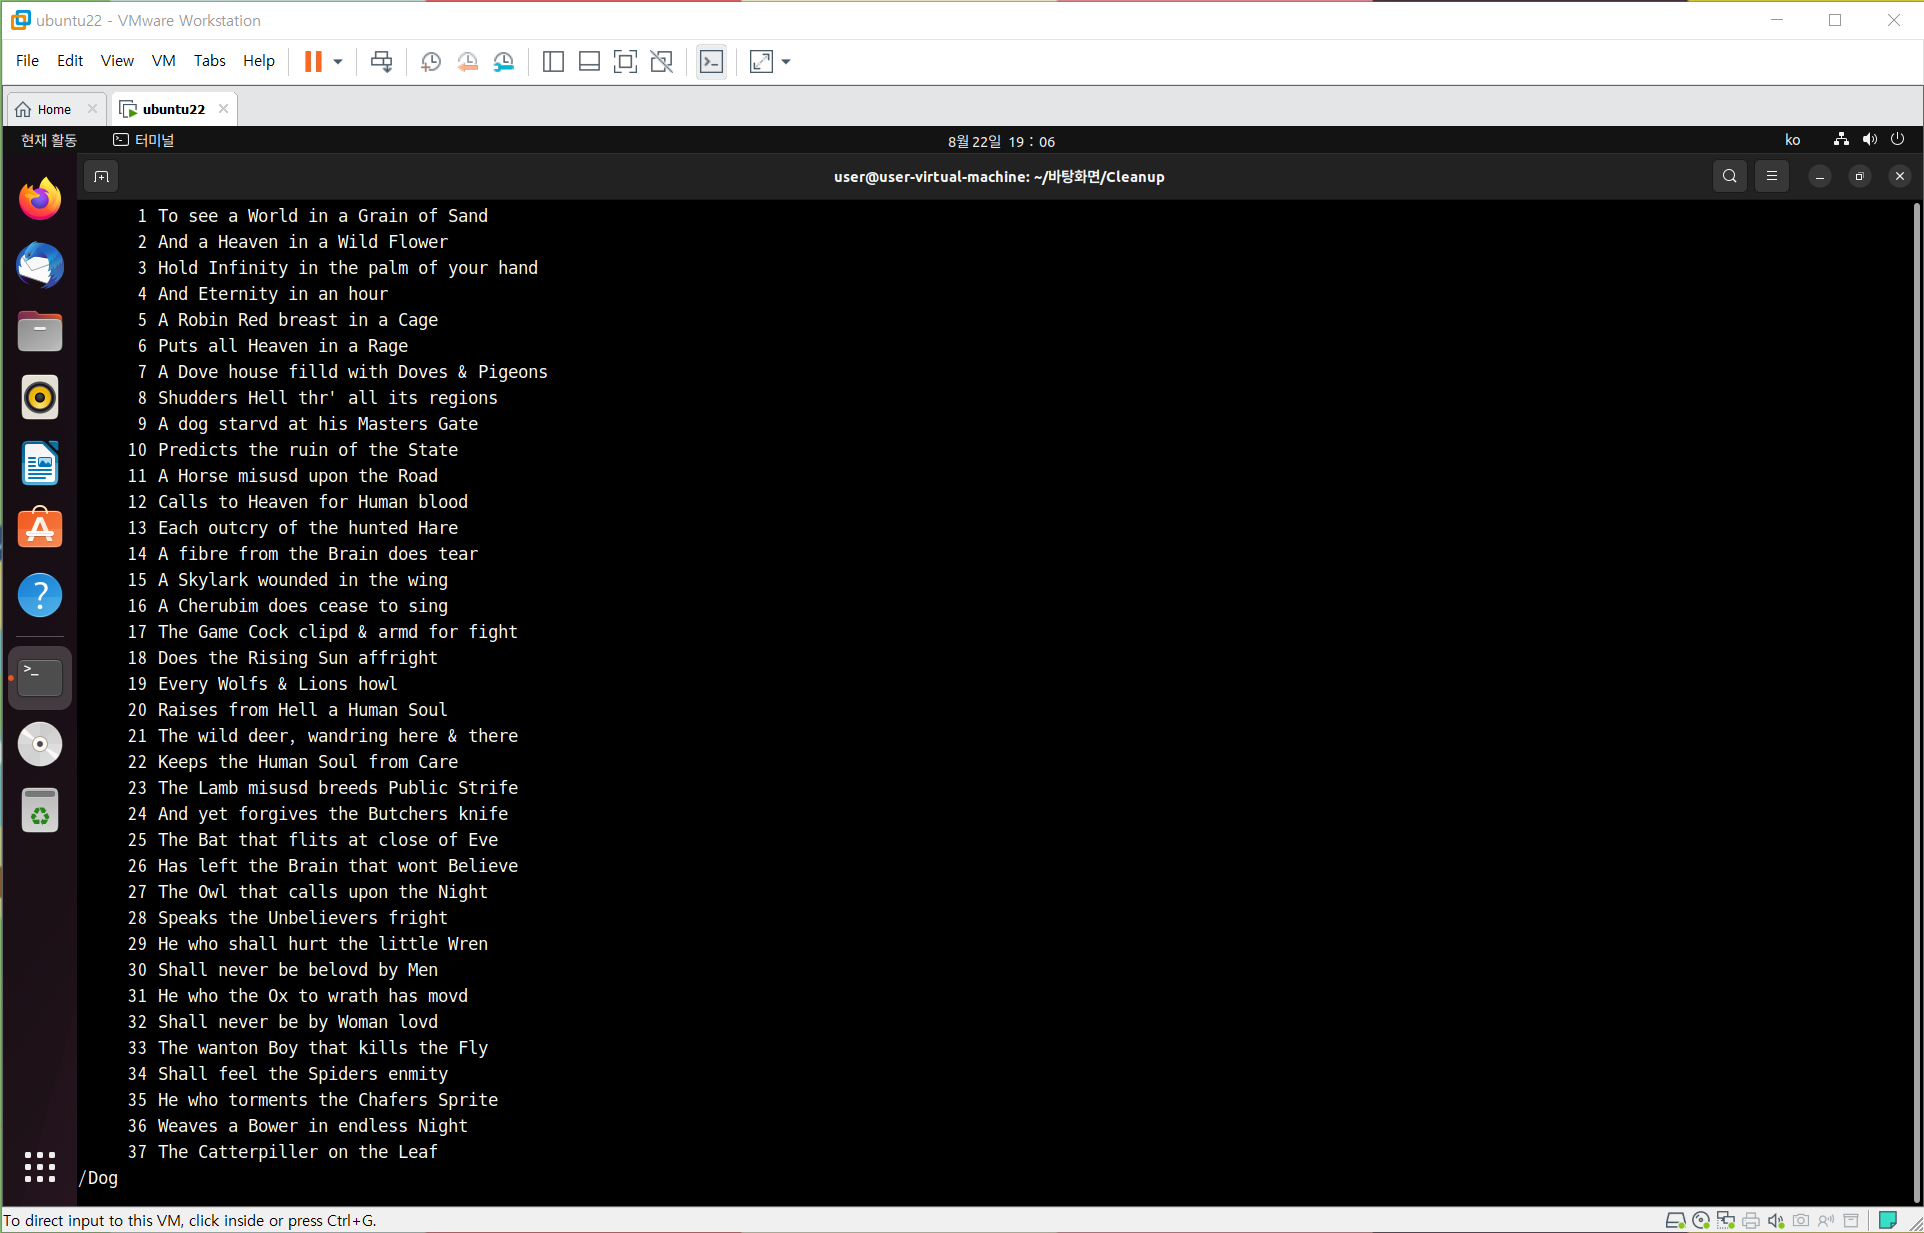The width and height of the screenshot is (1924, 1233).
Task: Open the power options dropdown arrow
Action: click(x=338, y=62)
